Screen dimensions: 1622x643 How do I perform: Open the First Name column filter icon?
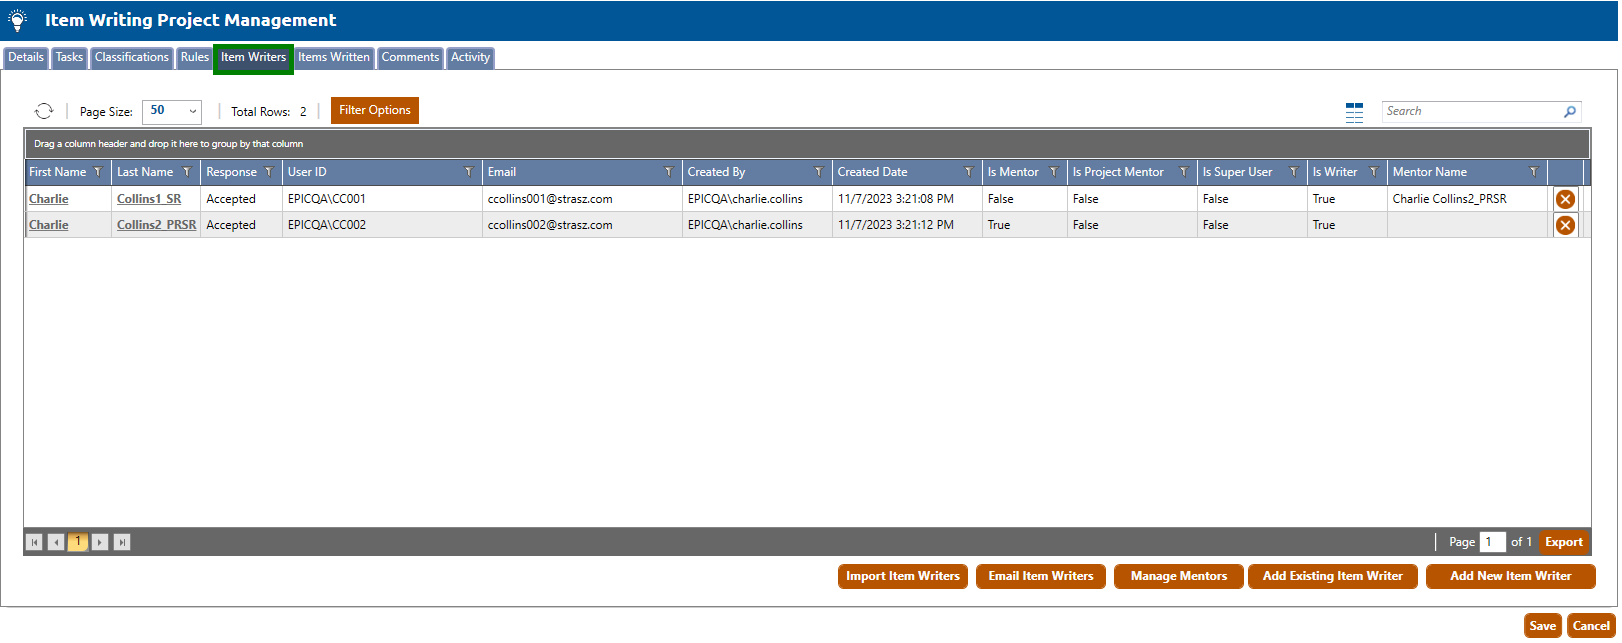[x=98, y=172]
